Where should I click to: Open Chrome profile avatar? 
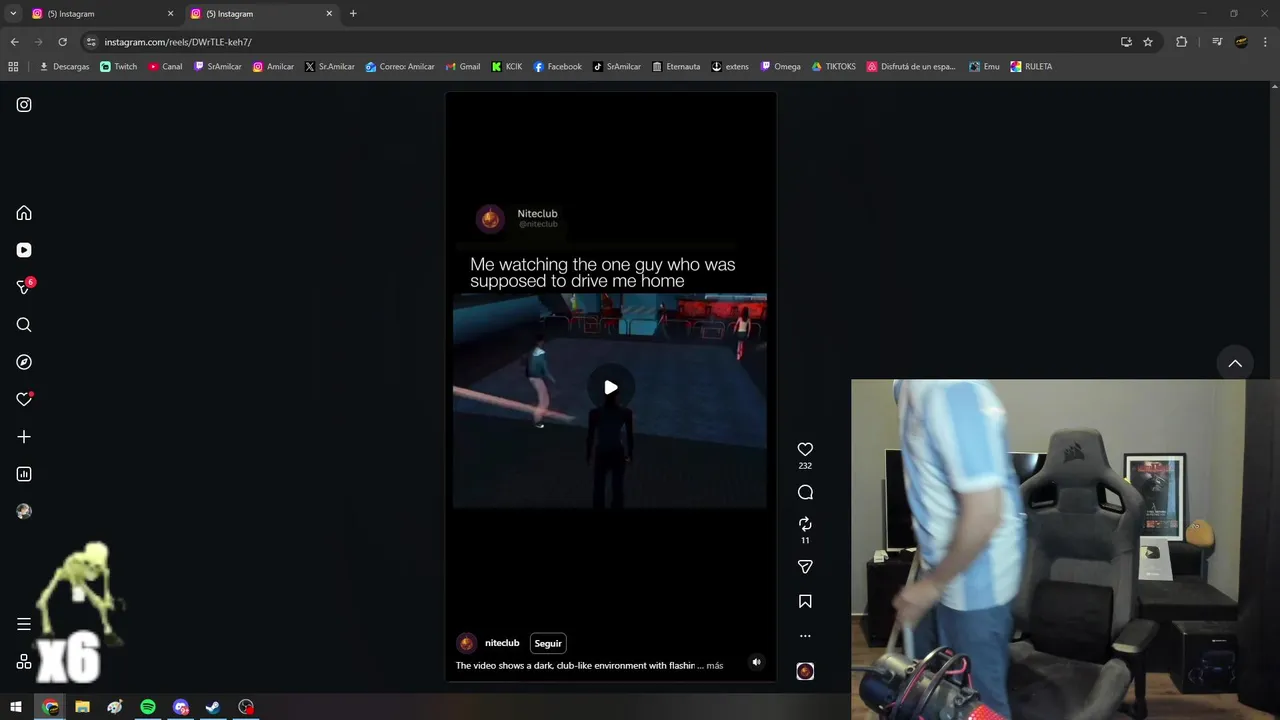[x=1241, y=42]
